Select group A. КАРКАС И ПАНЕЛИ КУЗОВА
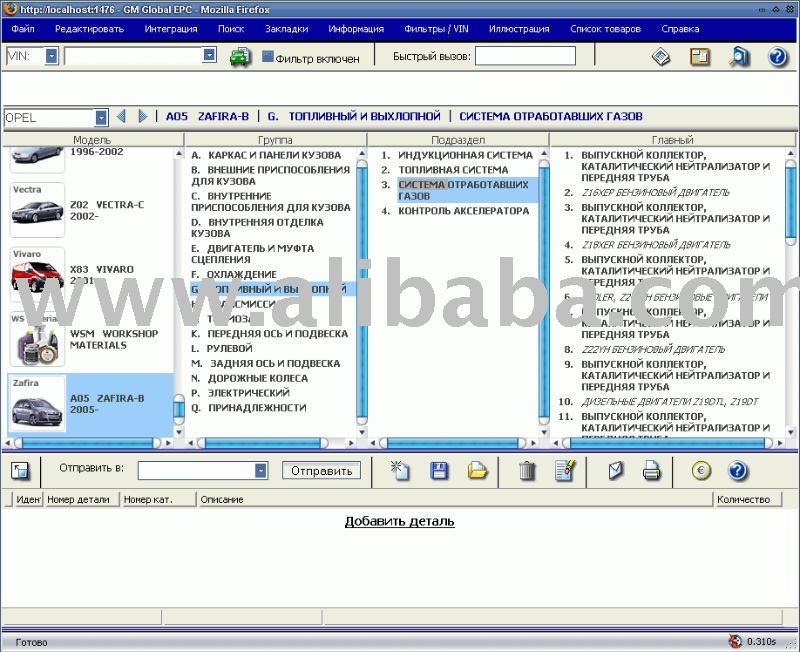Image resolution: width=800 pixels, height=652 pixels. (266, 155)
